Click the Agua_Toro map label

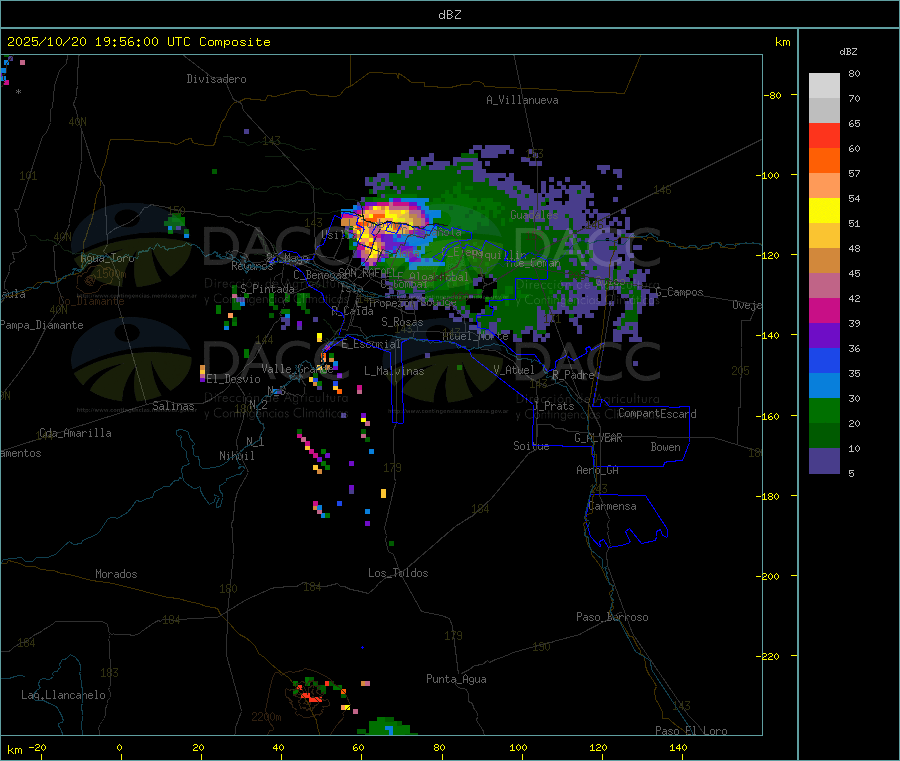pyautogui.click(x=107, y=258)
